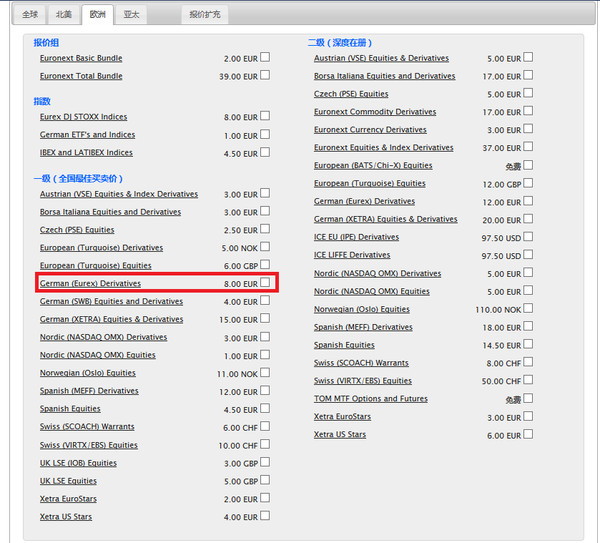Open the 亚太 tab

point(131,15)
